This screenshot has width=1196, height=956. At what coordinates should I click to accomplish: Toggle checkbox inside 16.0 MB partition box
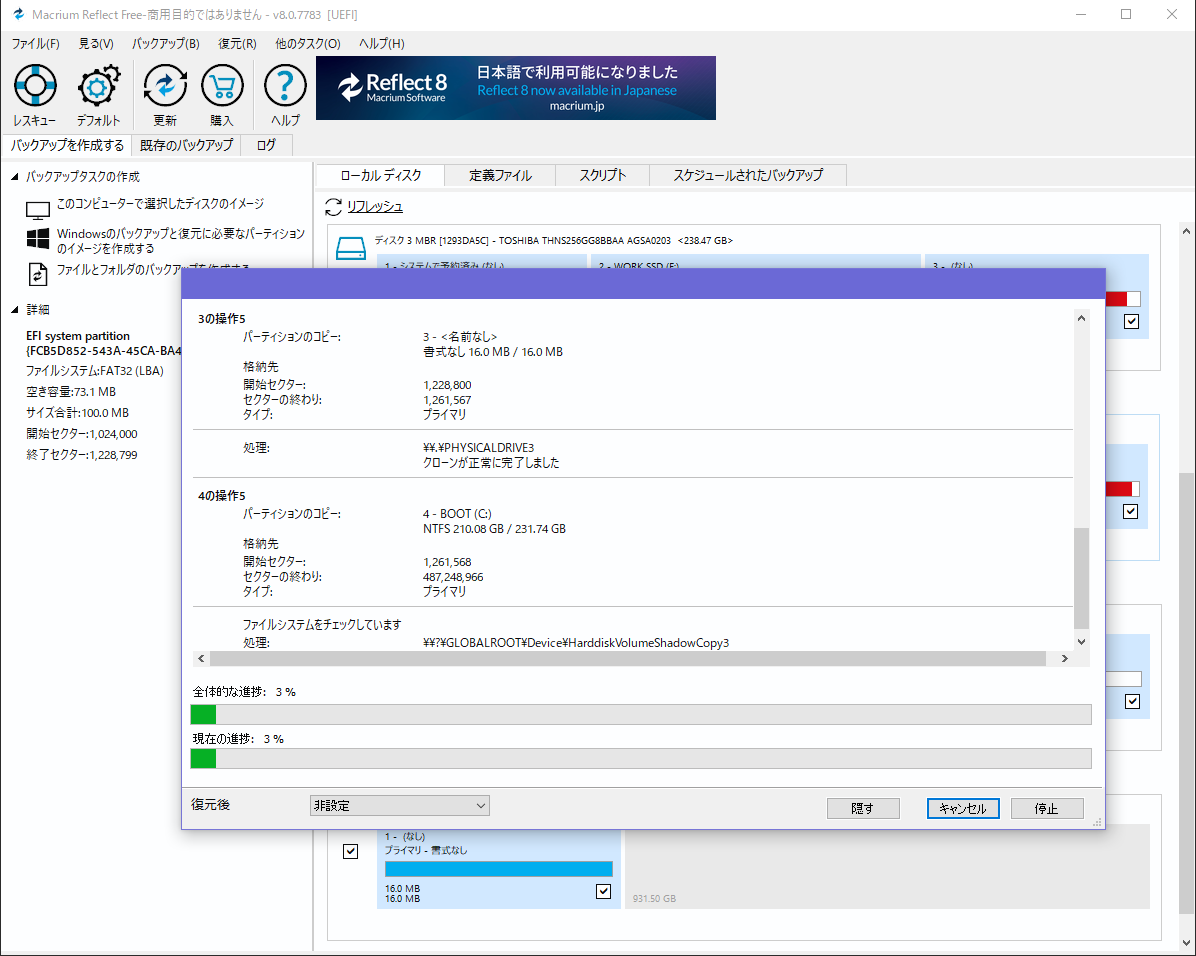click(x=603, y=891)
